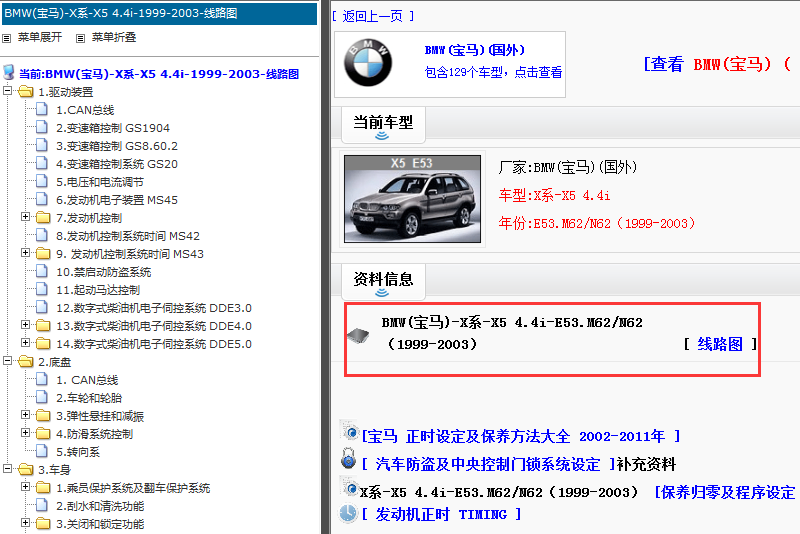The image size is (800, 534).
Task: Select tree item 2.刮水和清洗功能
Action: click(100, 506)
